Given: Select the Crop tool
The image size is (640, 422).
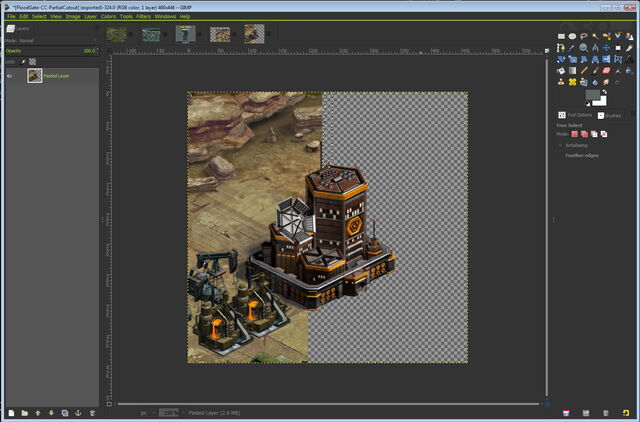Looking at the screenshot, I should tap(629, 48).
